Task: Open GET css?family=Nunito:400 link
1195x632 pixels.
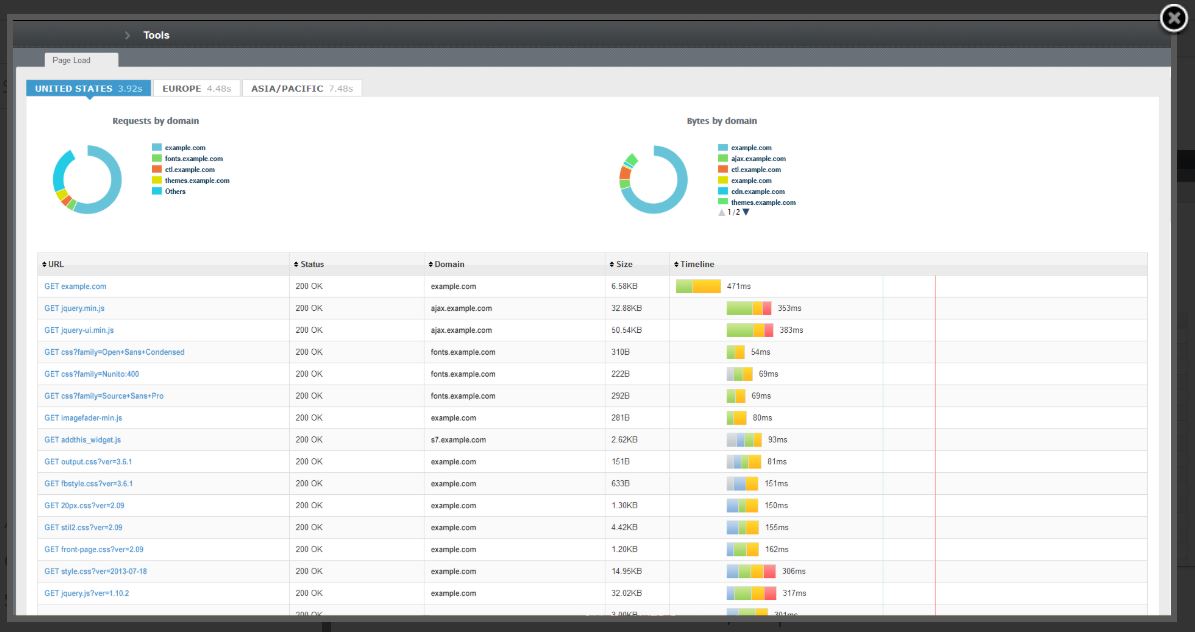Action: [91, 374]
